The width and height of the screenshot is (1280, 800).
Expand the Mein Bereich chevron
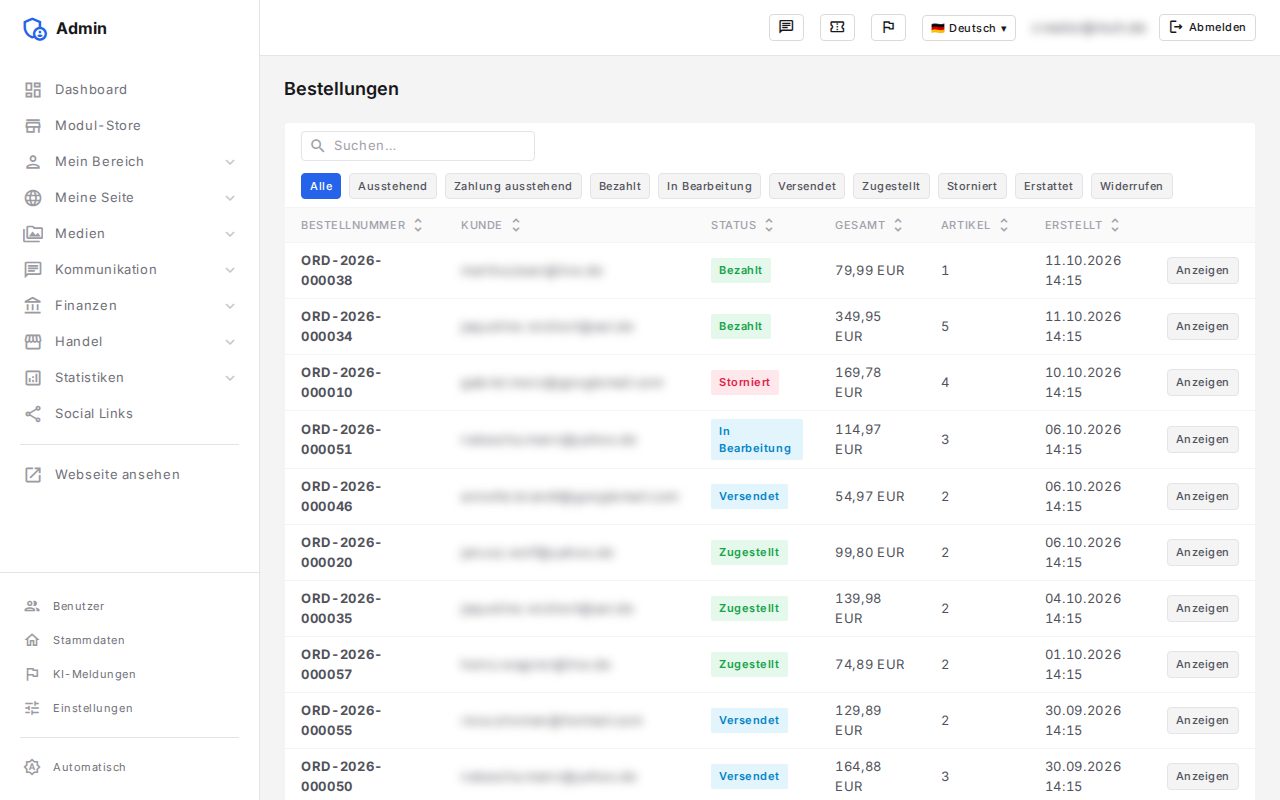230,162
